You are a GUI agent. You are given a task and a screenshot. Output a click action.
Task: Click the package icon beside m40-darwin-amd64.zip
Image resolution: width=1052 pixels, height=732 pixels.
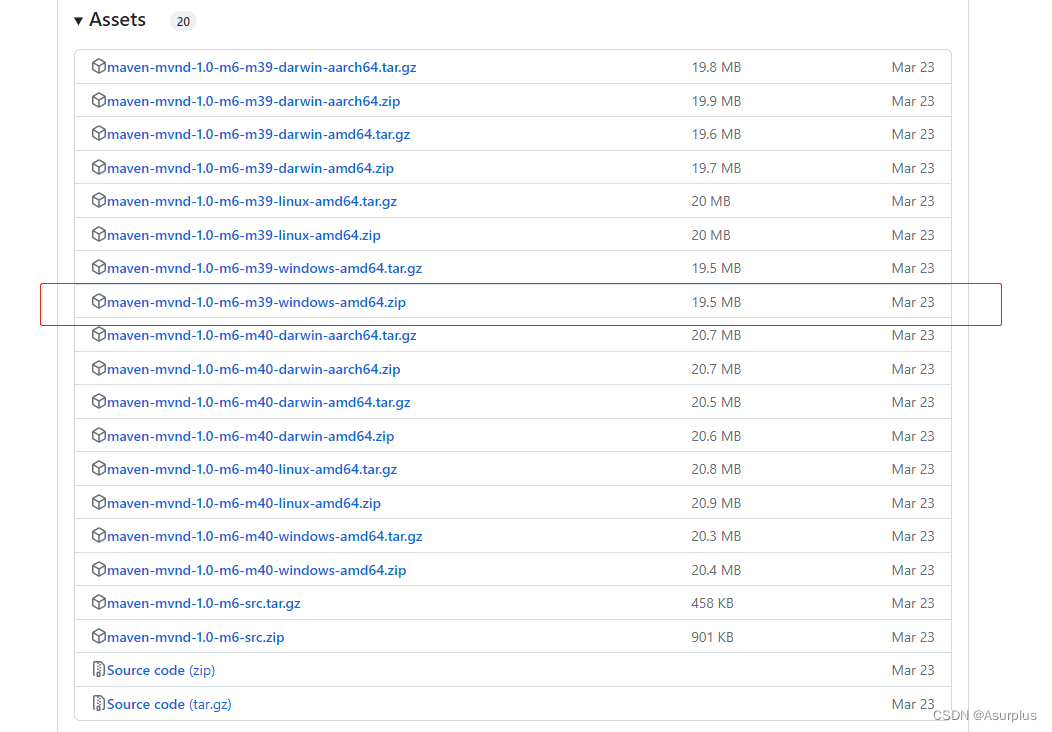point(99,435)
